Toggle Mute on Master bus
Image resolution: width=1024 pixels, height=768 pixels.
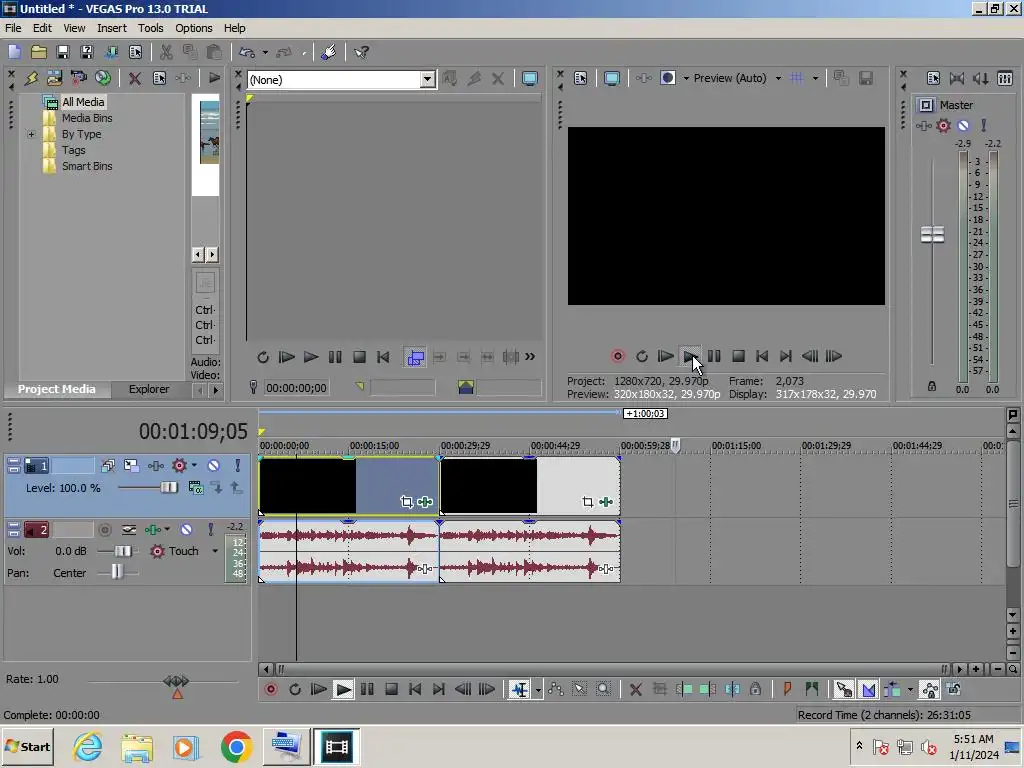963,125
